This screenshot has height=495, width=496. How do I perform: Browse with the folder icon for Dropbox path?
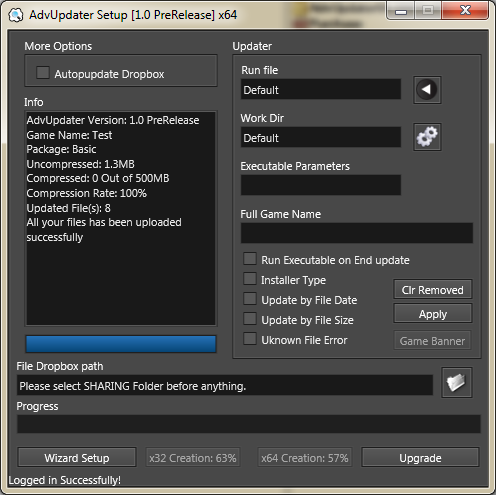456,382
